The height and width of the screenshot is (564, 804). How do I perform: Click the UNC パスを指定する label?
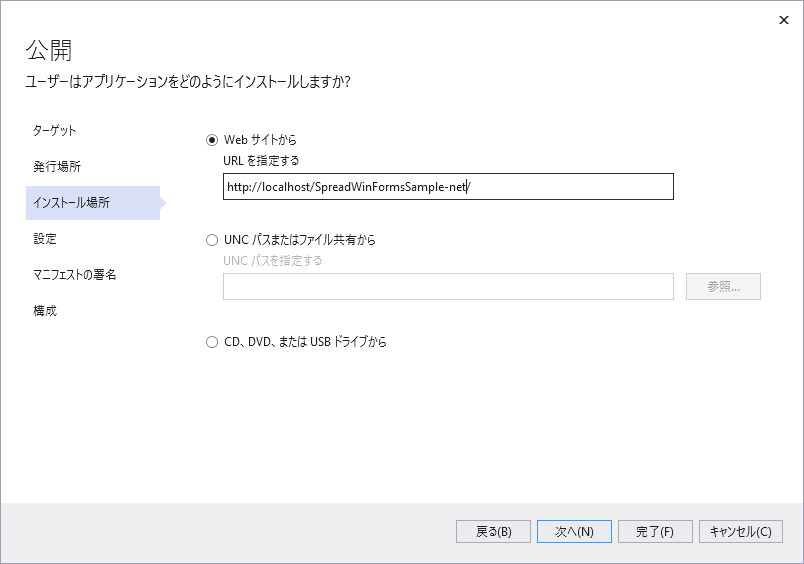click(x=273, y=261)
